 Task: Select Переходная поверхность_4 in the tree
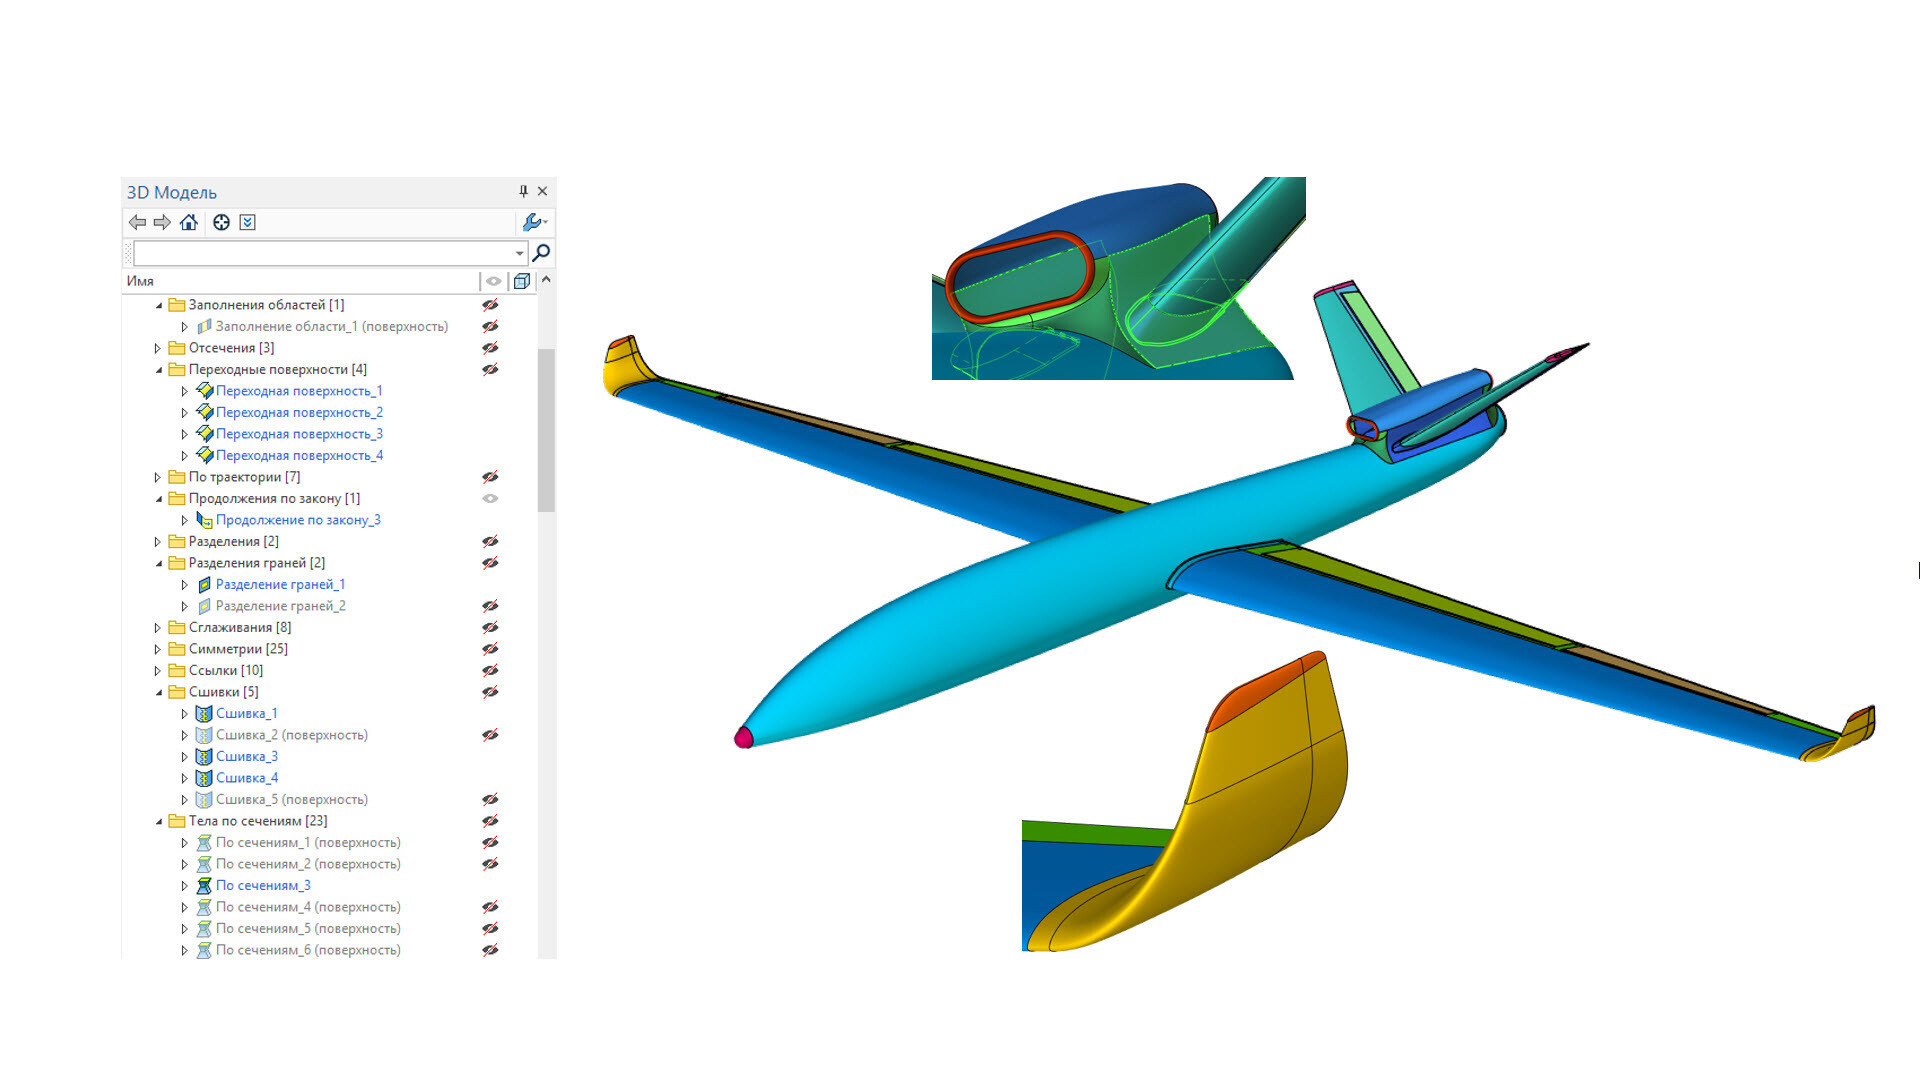pyautogui.click(x=299, y=456)
